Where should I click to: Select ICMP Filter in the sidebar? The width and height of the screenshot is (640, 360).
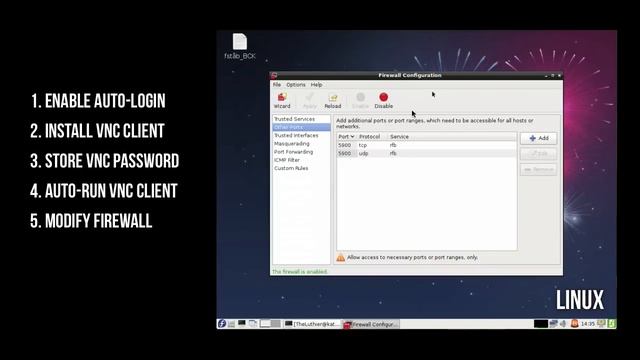(x=301, y=160)
